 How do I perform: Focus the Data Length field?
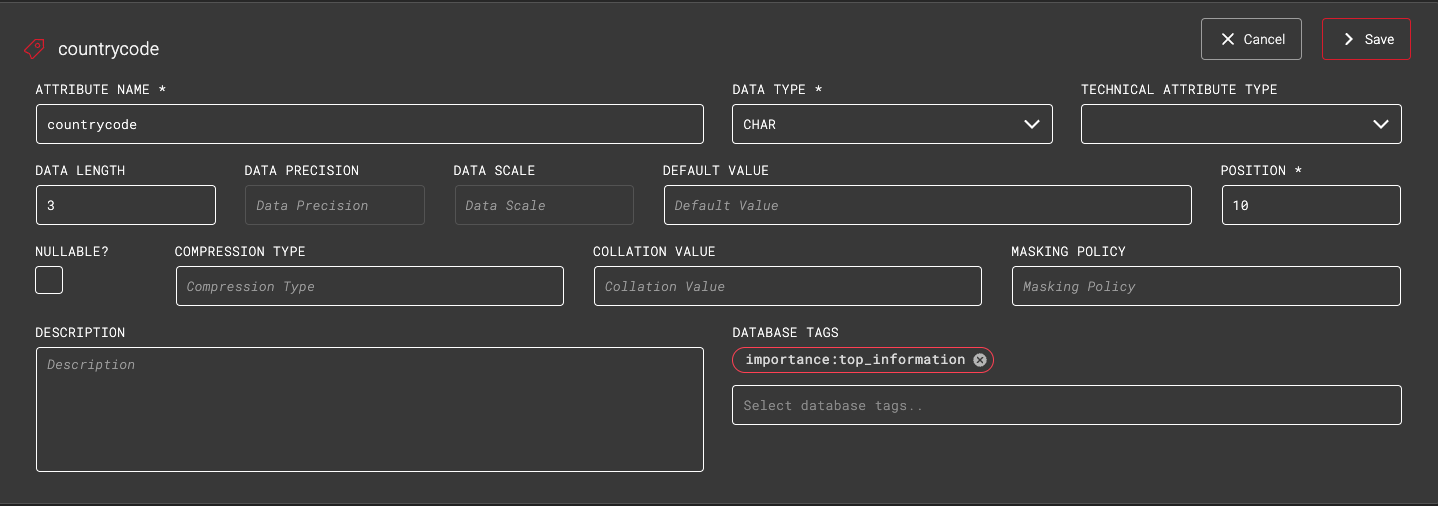(x=125, y=205)
